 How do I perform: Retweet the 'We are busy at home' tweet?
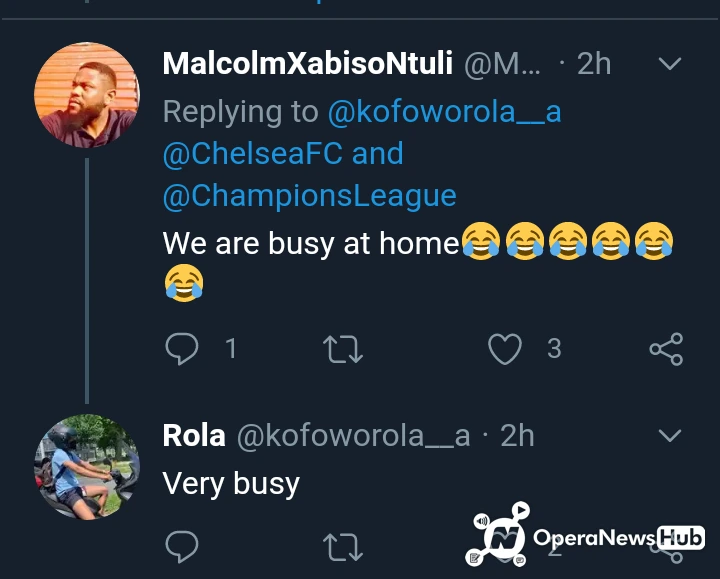point(342,348)
